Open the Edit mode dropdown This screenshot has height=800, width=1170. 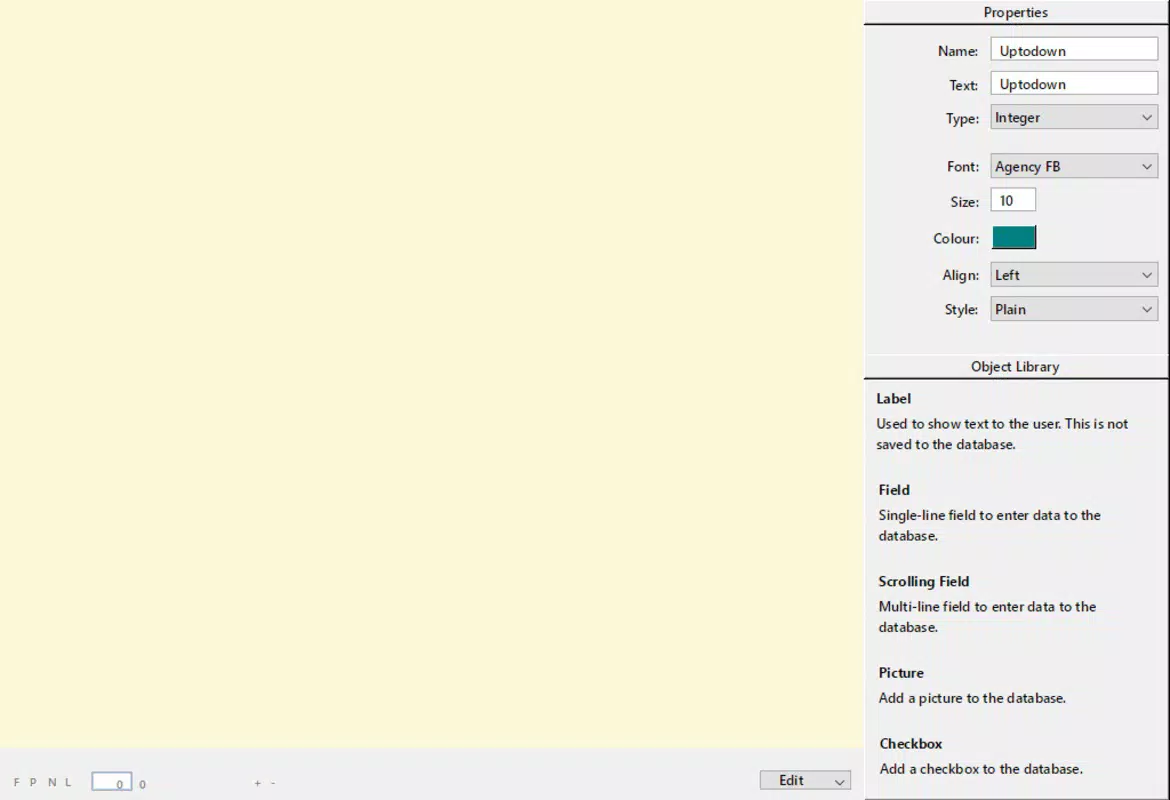[805, 780]
